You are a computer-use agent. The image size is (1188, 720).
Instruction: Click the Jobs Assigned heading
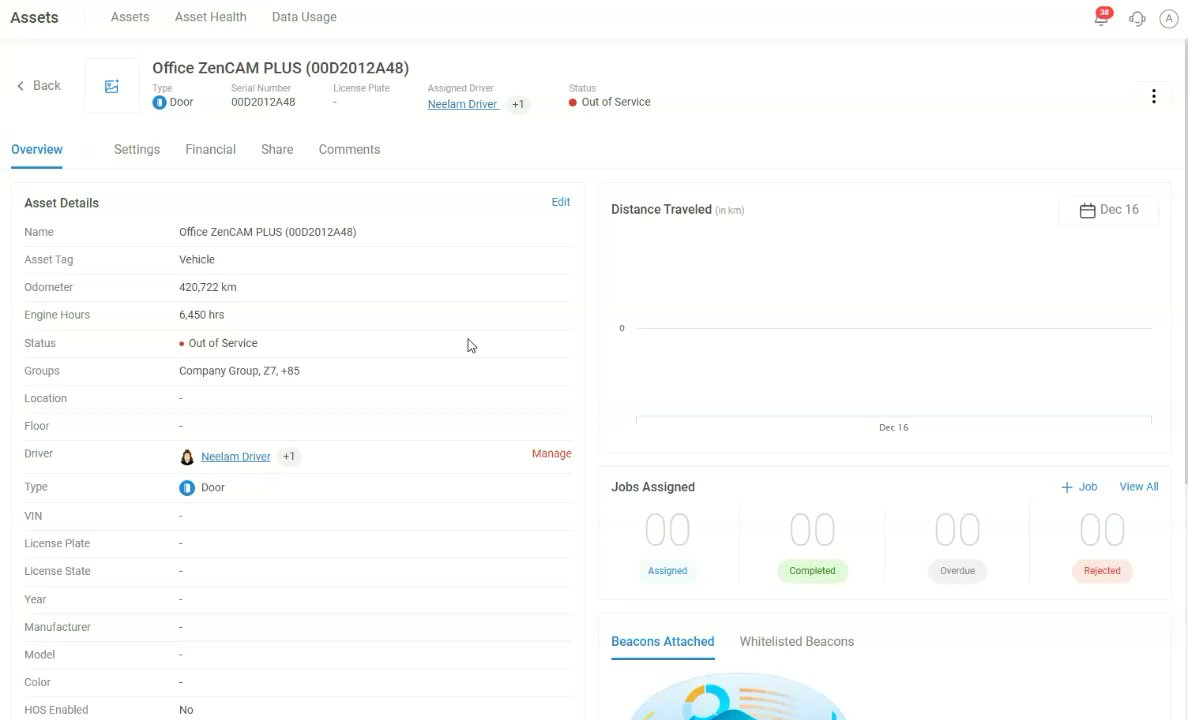pos(653,487)
